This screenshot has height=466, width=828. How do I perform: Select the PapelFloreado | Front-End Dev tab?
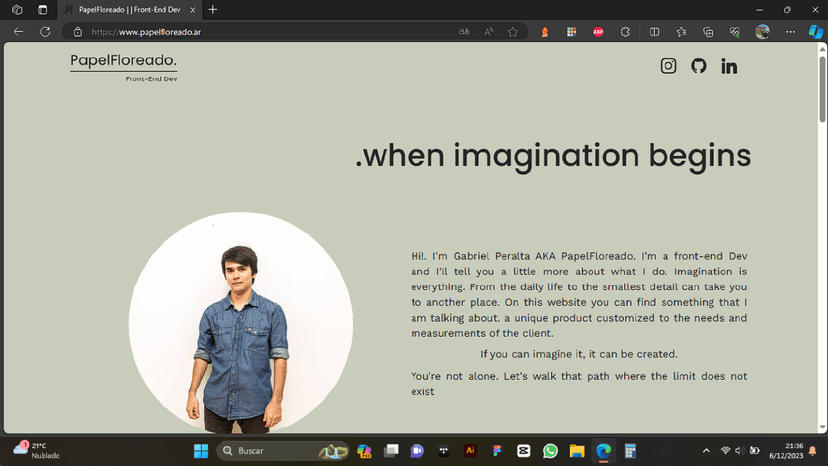[x=129, y=10]
